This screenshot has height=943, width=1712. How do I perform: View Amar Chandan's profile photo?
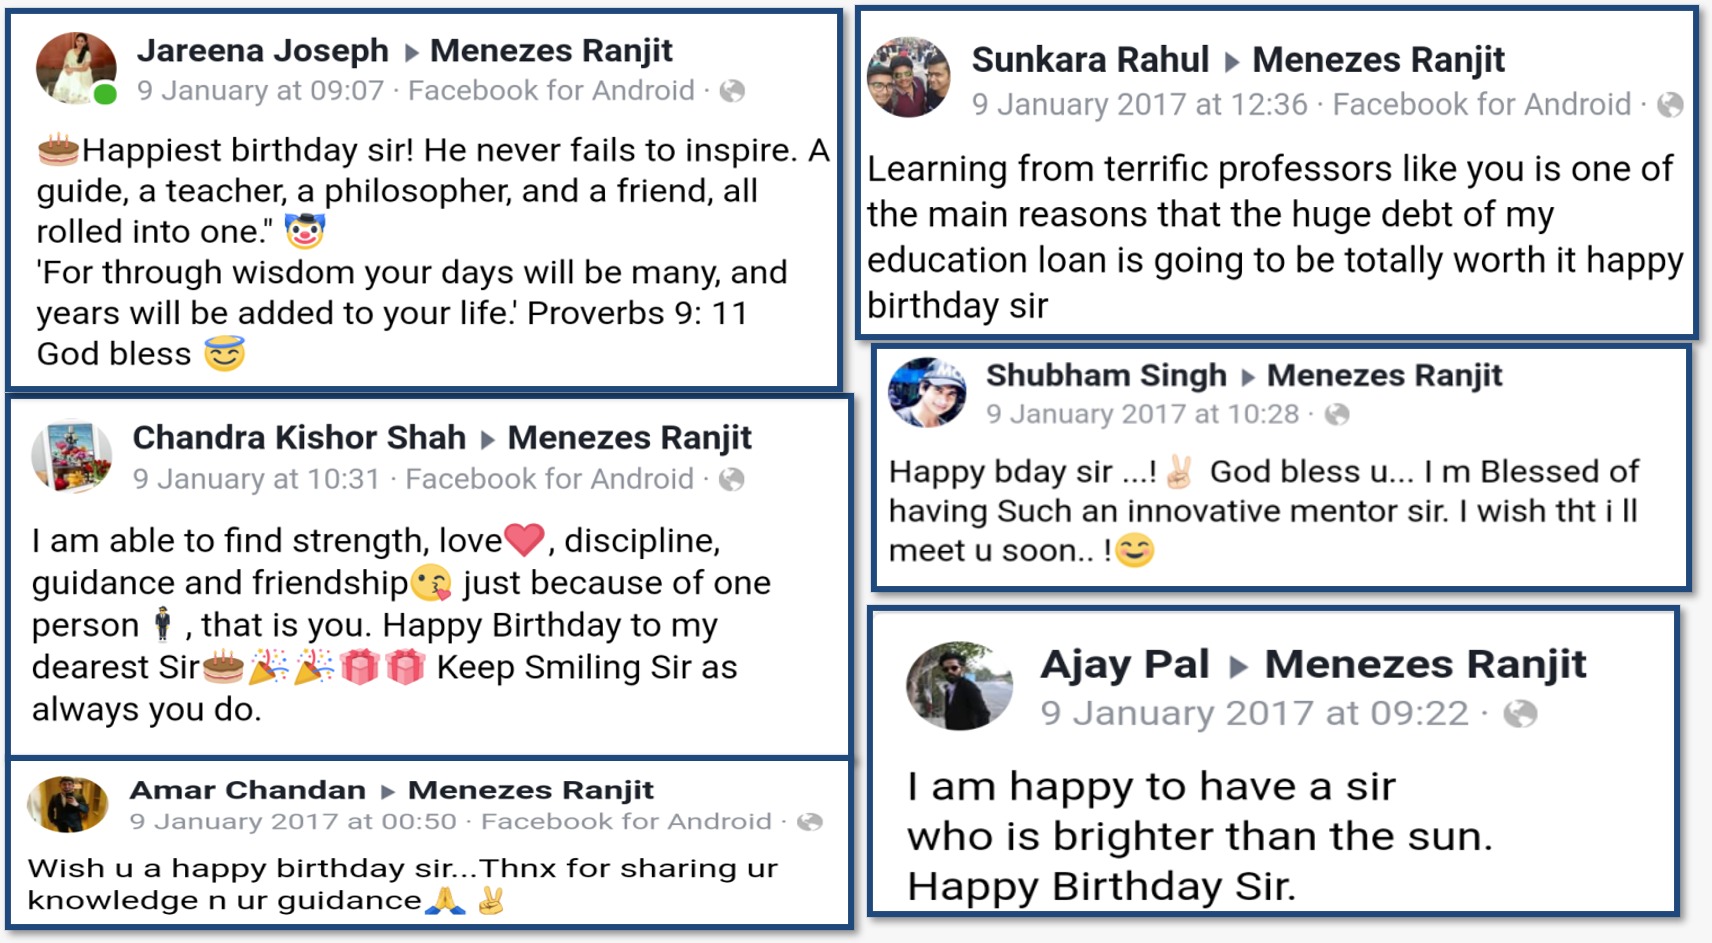pyautogui.click(x=67, y=804)
